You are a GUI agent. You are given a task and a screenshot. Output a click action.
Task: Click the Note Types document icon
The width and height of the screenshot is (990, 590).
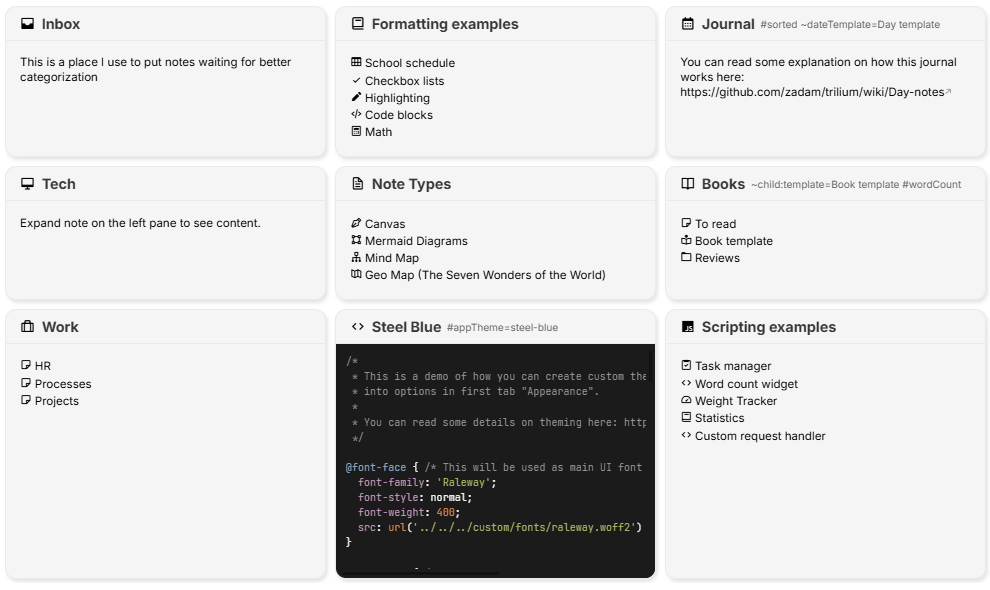[x=357, y=184]
